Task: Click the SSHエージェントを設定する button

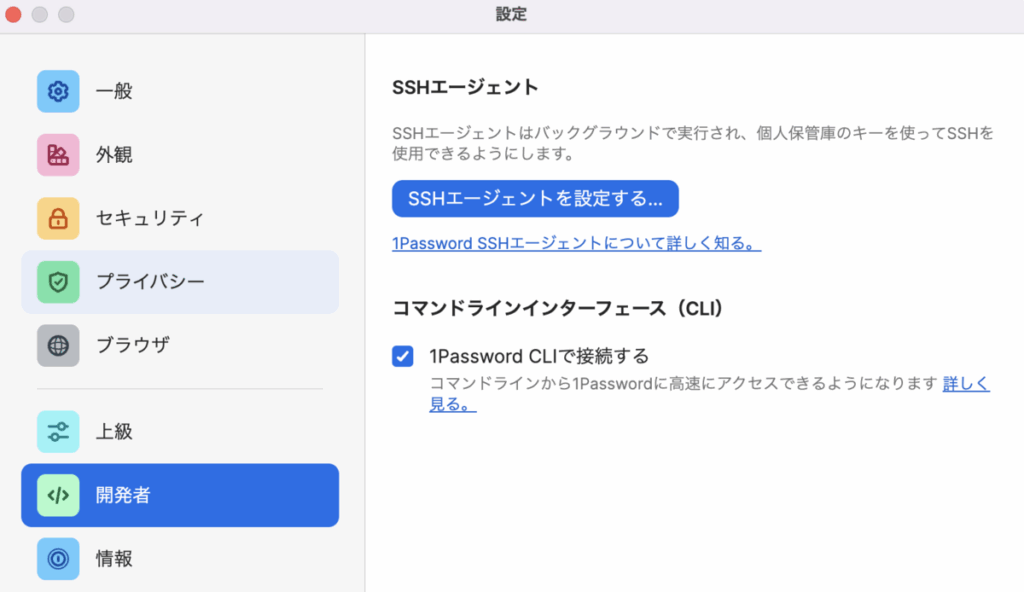Action: point(535,199)
